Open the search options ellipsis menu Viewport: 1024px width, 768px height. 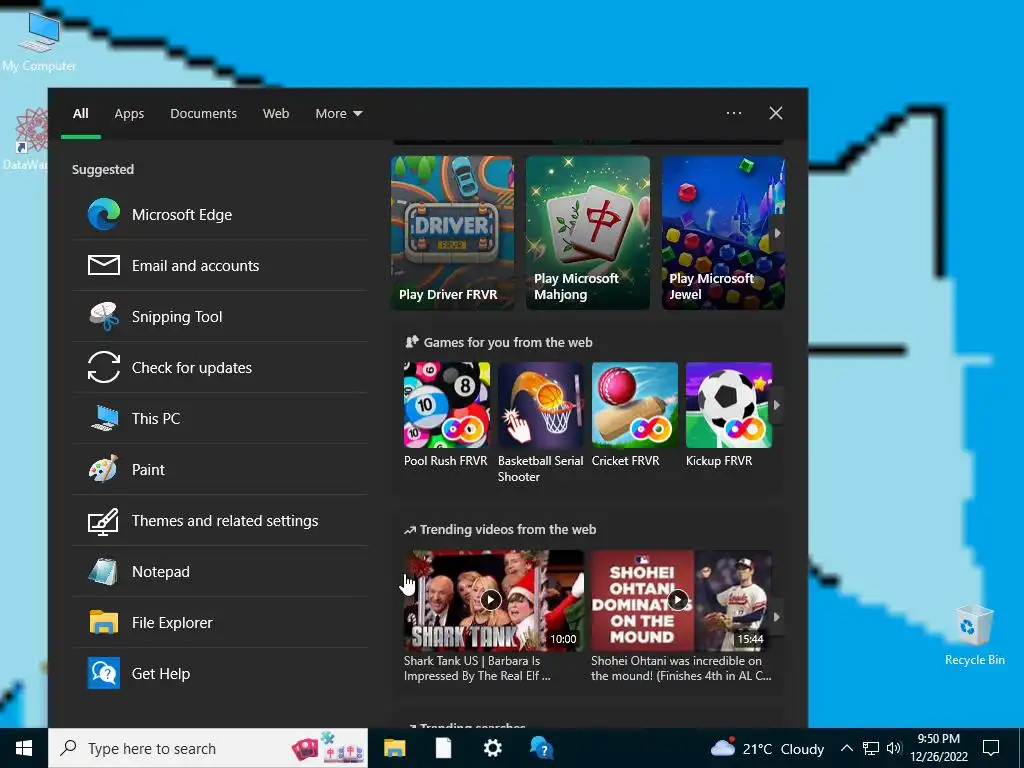(734, 113)
